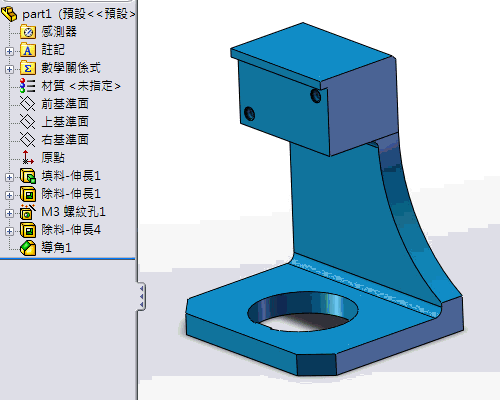The height and width of the screenshot is (400, 500).
Task: Expand the 填料-伸長1 feature node
Action: pos(9,177)
